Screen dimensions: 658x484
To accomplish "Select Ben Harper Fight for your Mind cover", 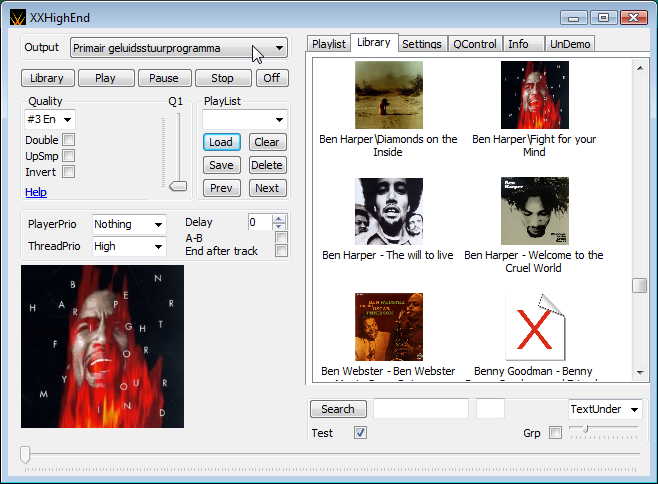I will tap(535, 95).
